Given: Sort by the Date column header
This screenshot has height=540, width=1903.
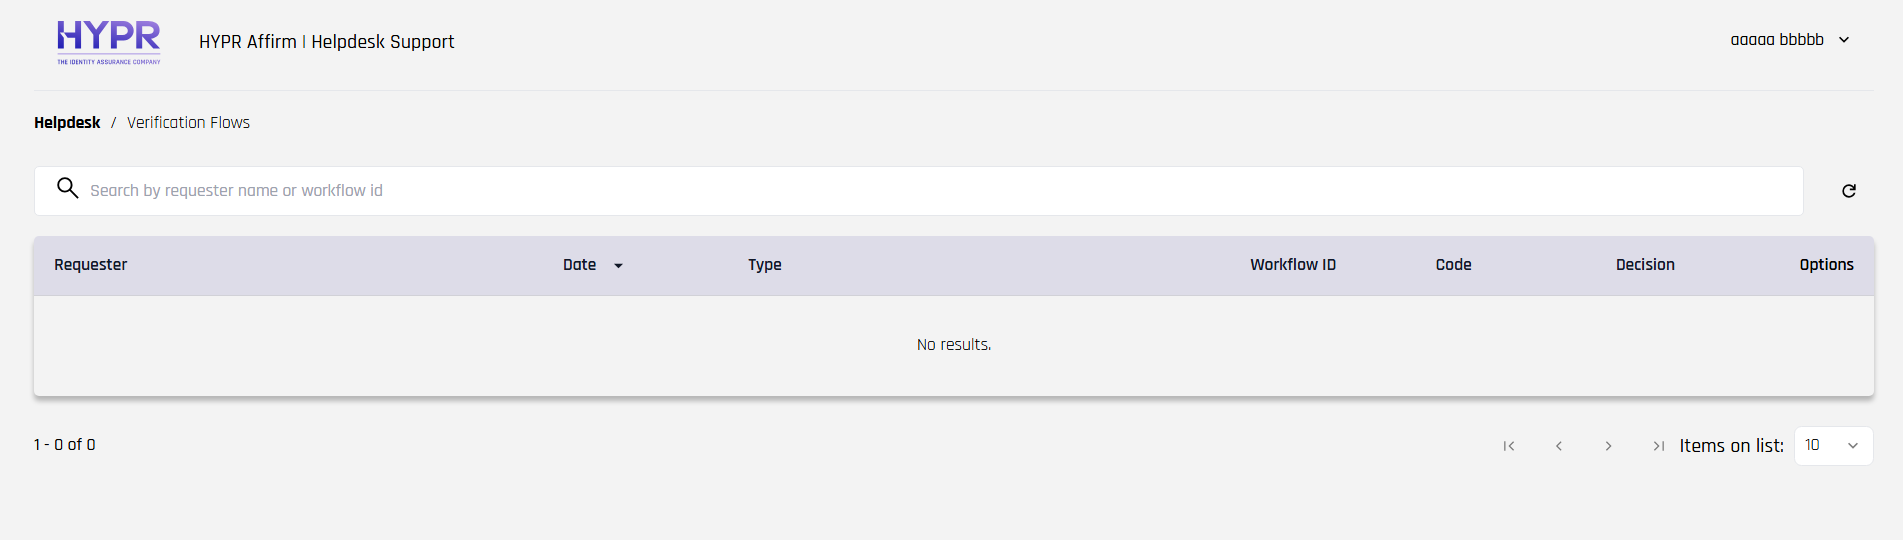Looking at the screenshot, I should 579,265.
